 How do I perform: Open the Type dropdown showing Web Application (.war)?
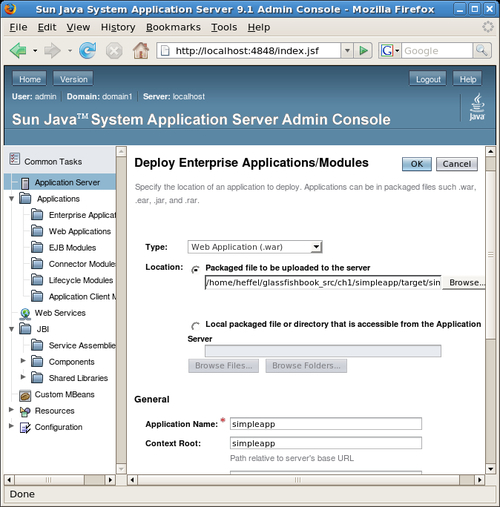[255, 247]
